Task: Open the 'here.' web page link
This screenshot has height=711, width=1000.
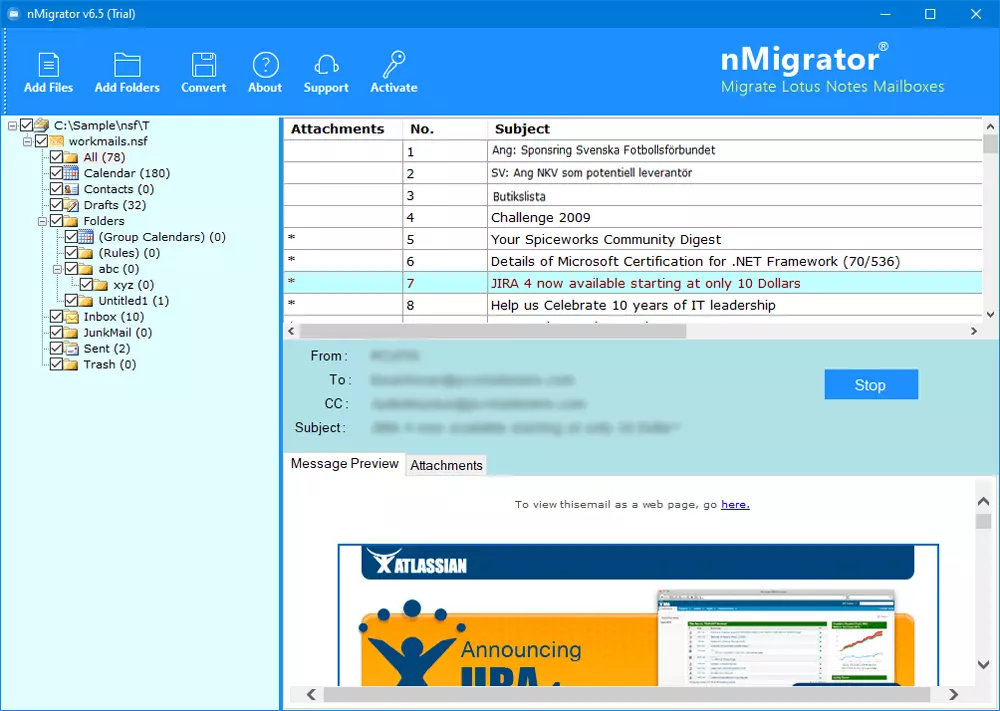Action: tap(735, 504)
